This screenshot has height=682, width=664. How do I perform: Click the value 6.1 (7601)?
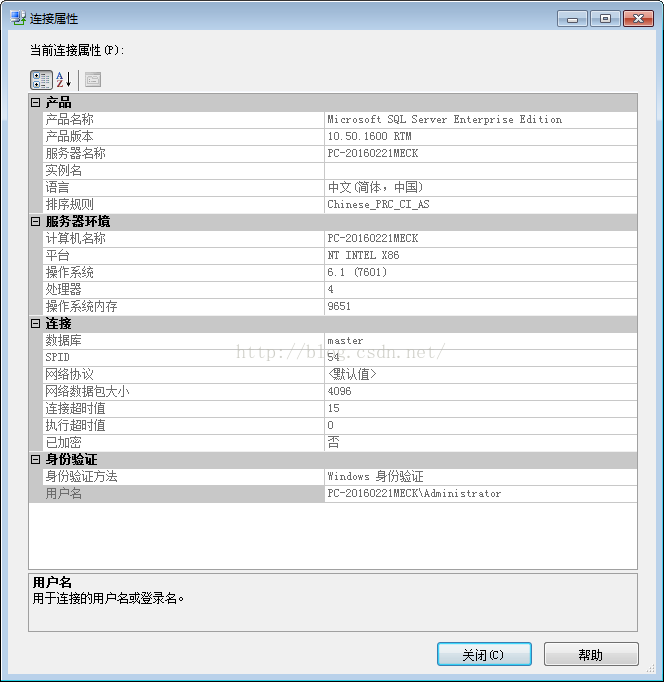coord(357,272)
